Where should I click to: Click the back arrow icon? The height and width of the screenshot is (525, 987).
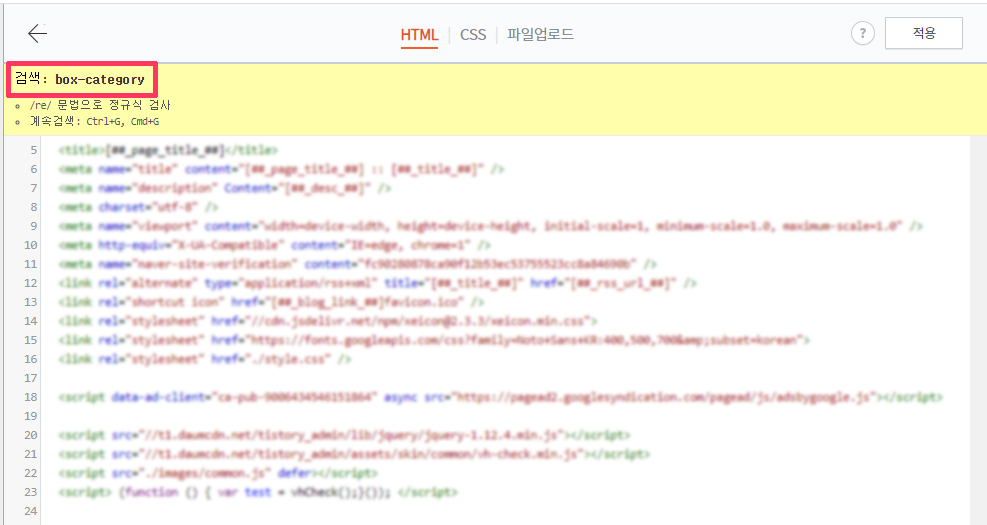click(x=37, y=33)
